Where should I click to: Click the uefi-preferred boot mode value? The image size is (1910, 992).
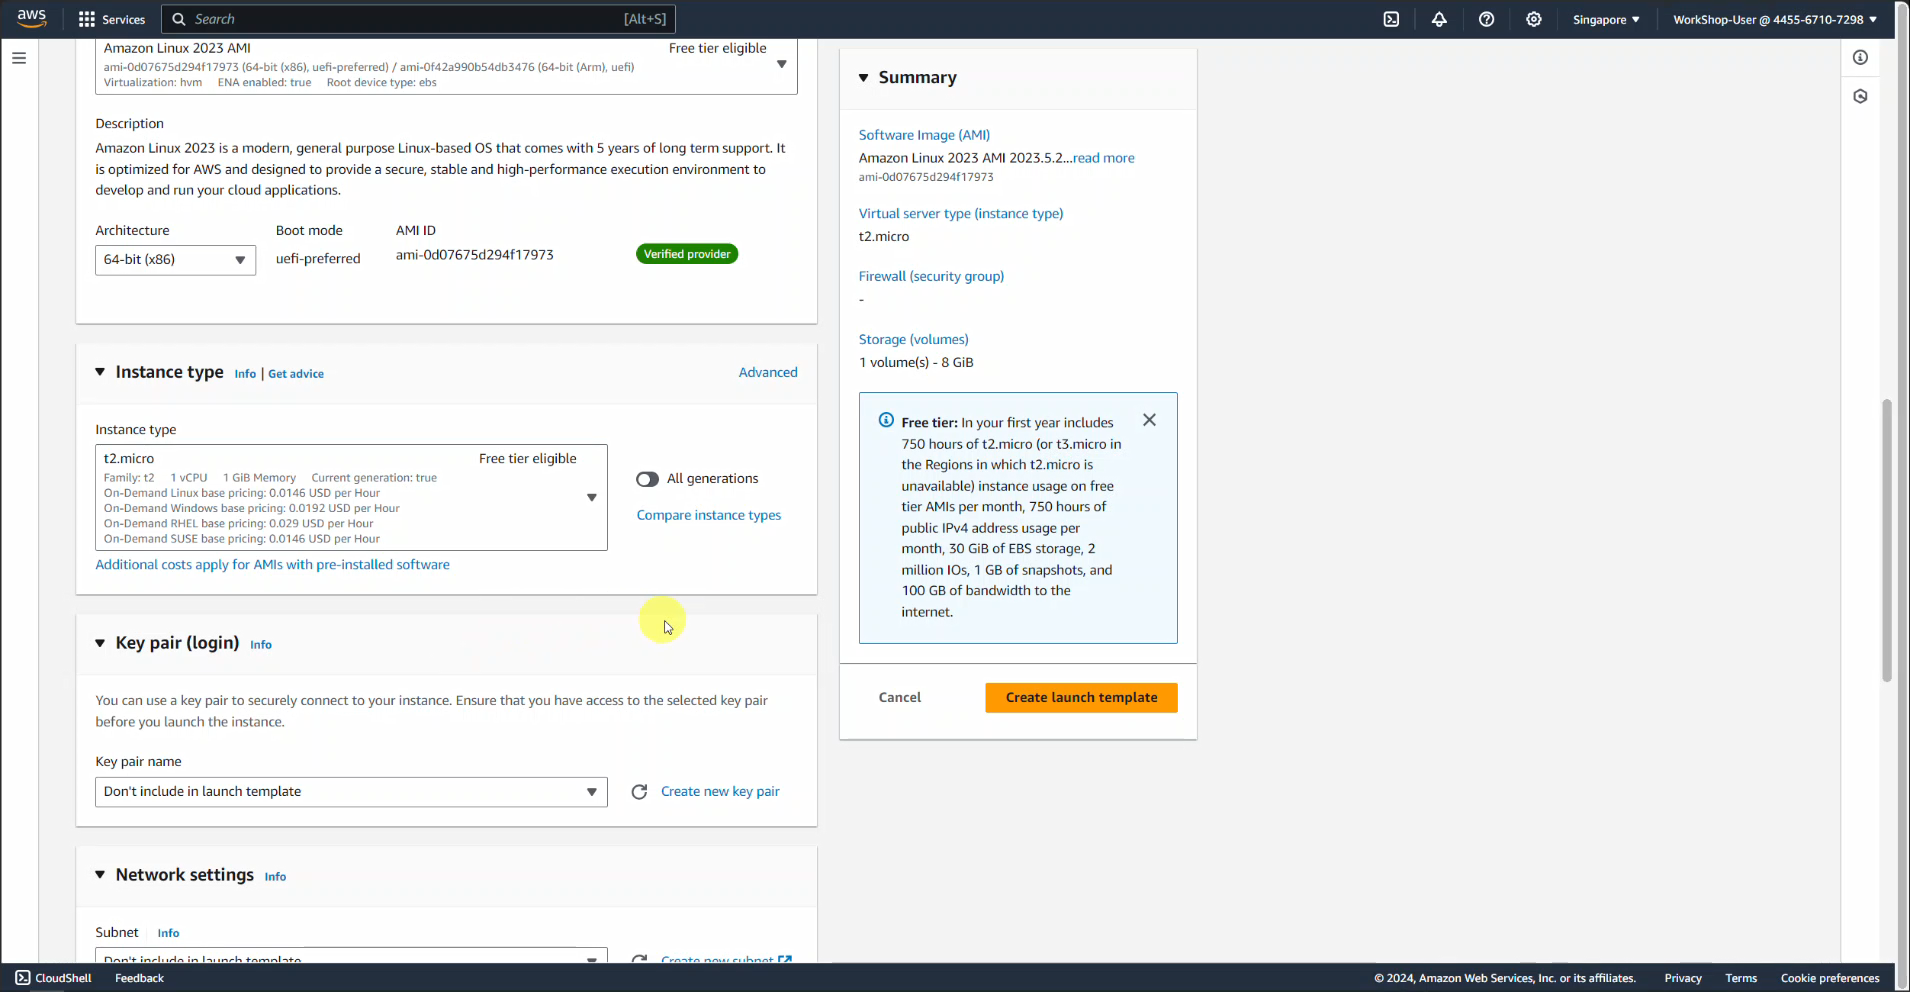tap(318, 259)
